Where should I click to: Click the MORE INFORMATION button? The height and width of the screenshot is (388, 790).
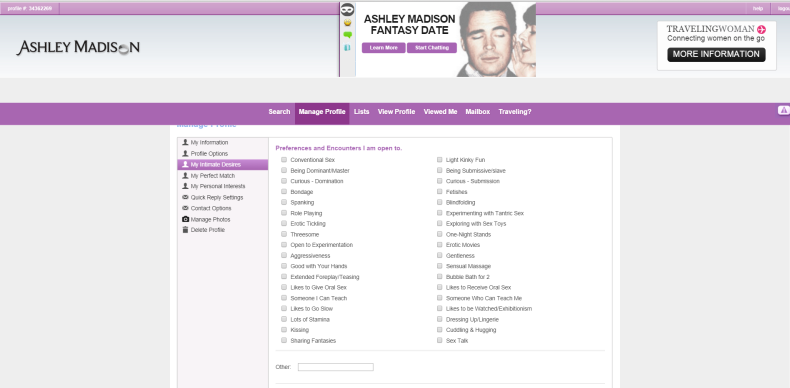coord(716,54)
